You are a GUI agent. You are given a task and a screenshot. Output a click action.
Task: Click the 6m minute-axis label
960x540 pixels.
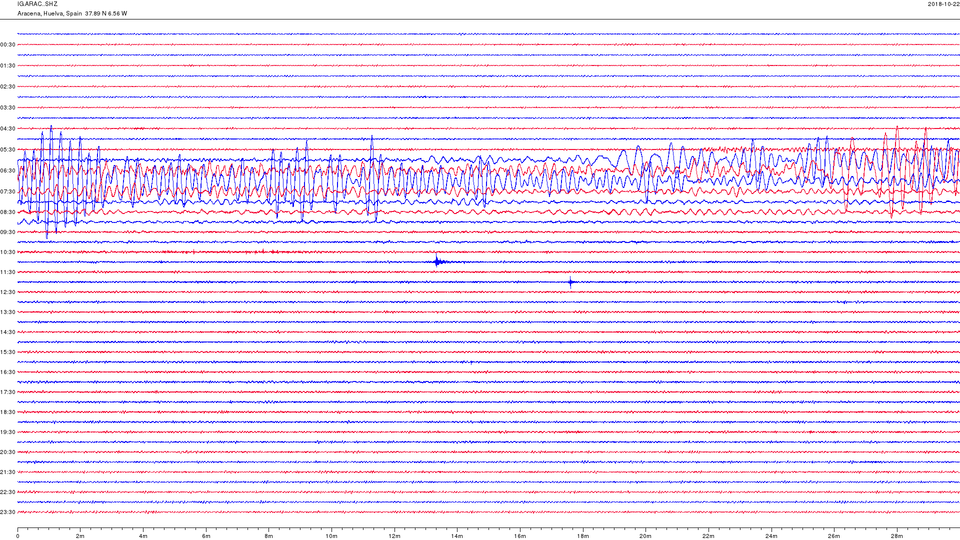point(206,536)
